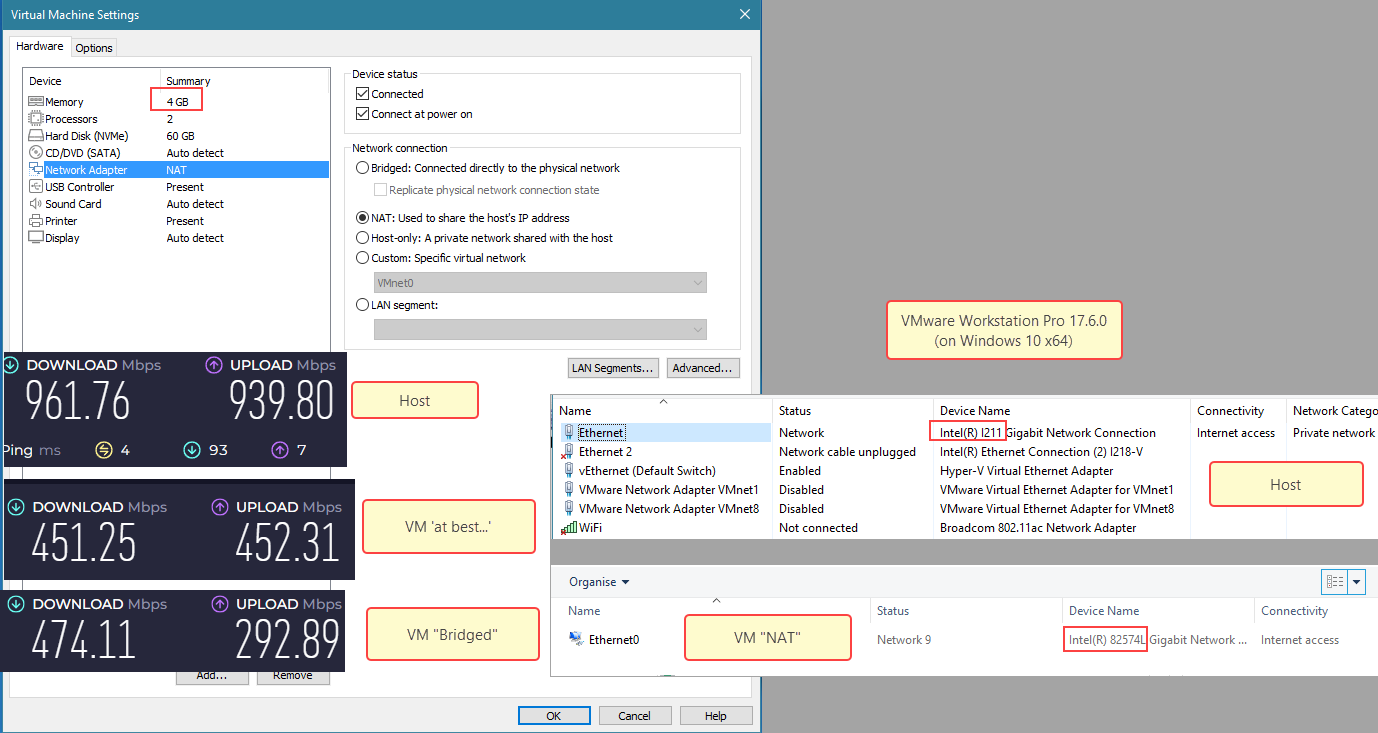Open the LAN Segments dialog
Screen dimensions: 1378x733
point(613,368)
